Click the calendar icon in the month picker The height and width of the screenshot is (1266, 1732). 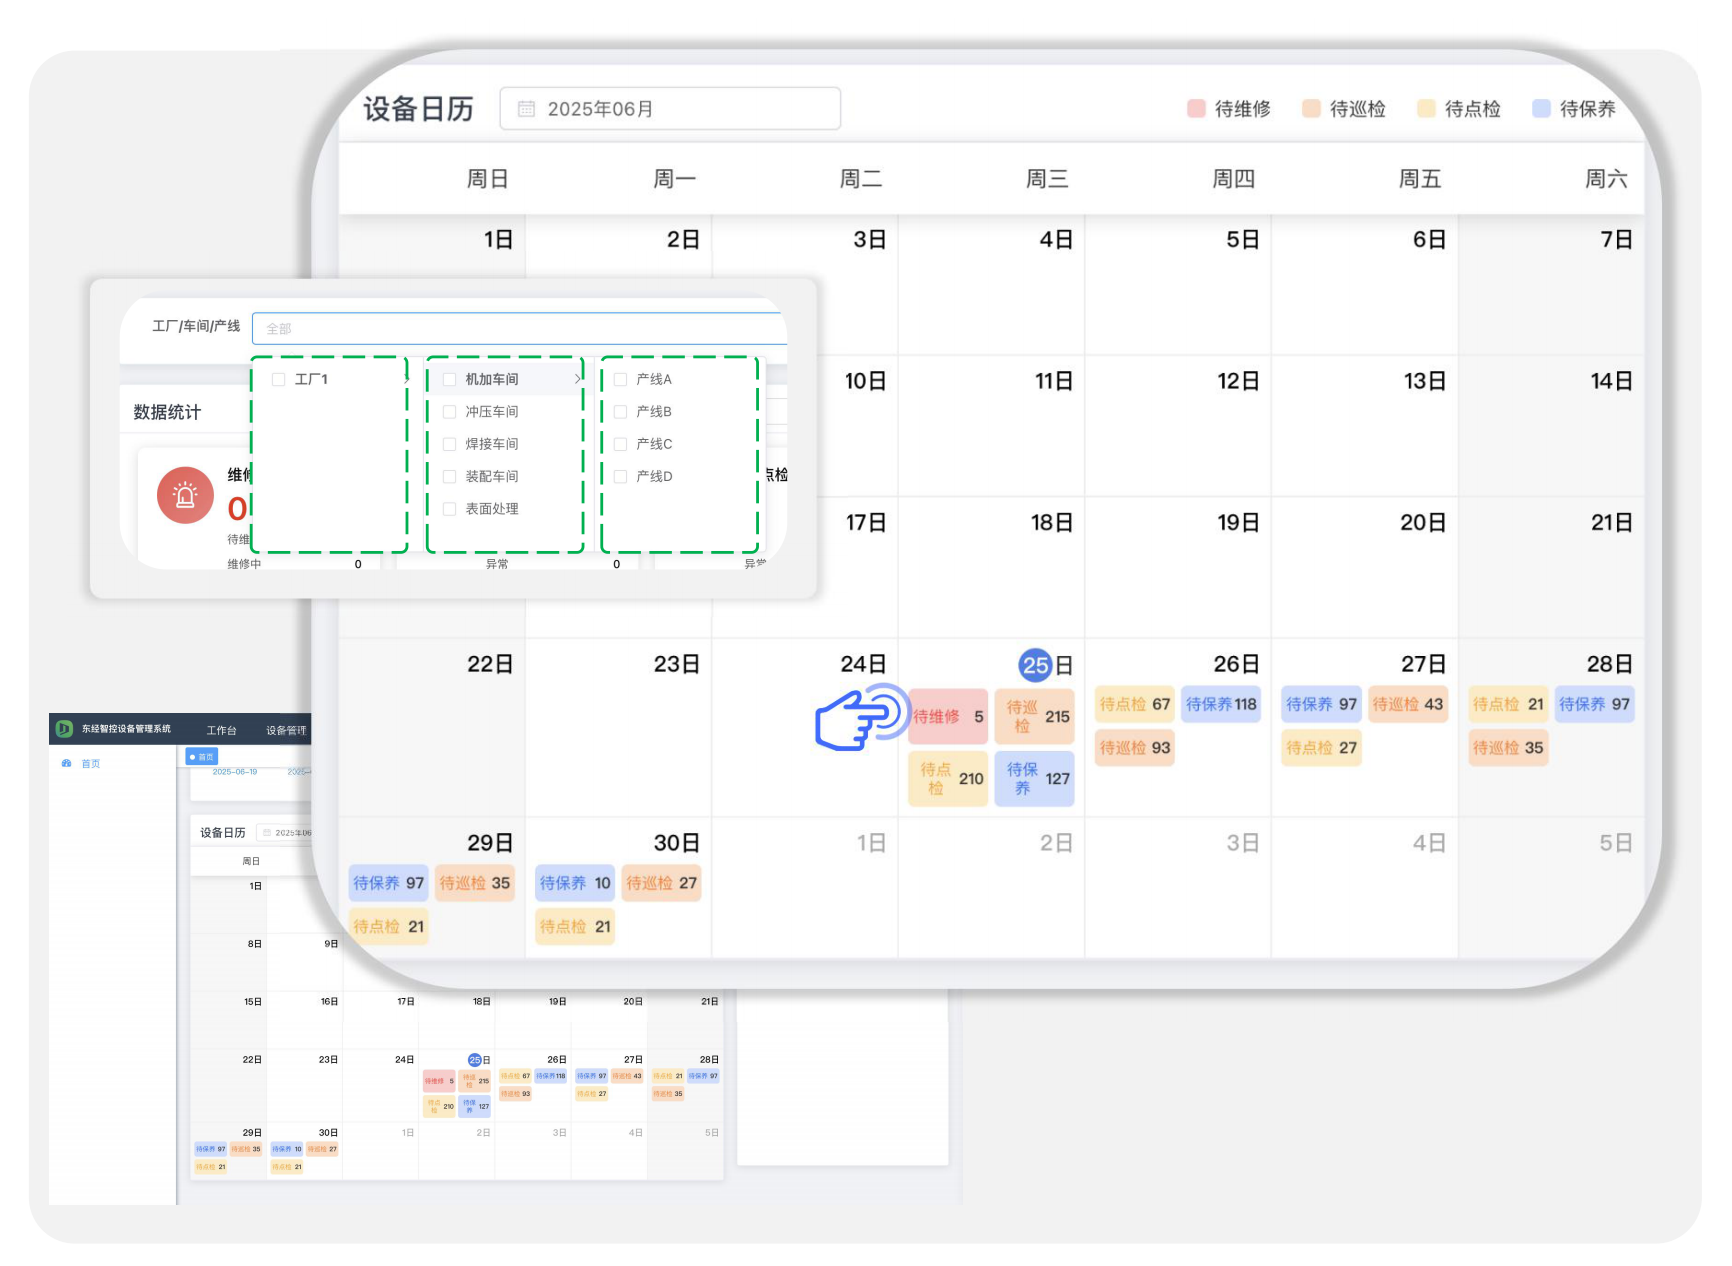[526, 109]
